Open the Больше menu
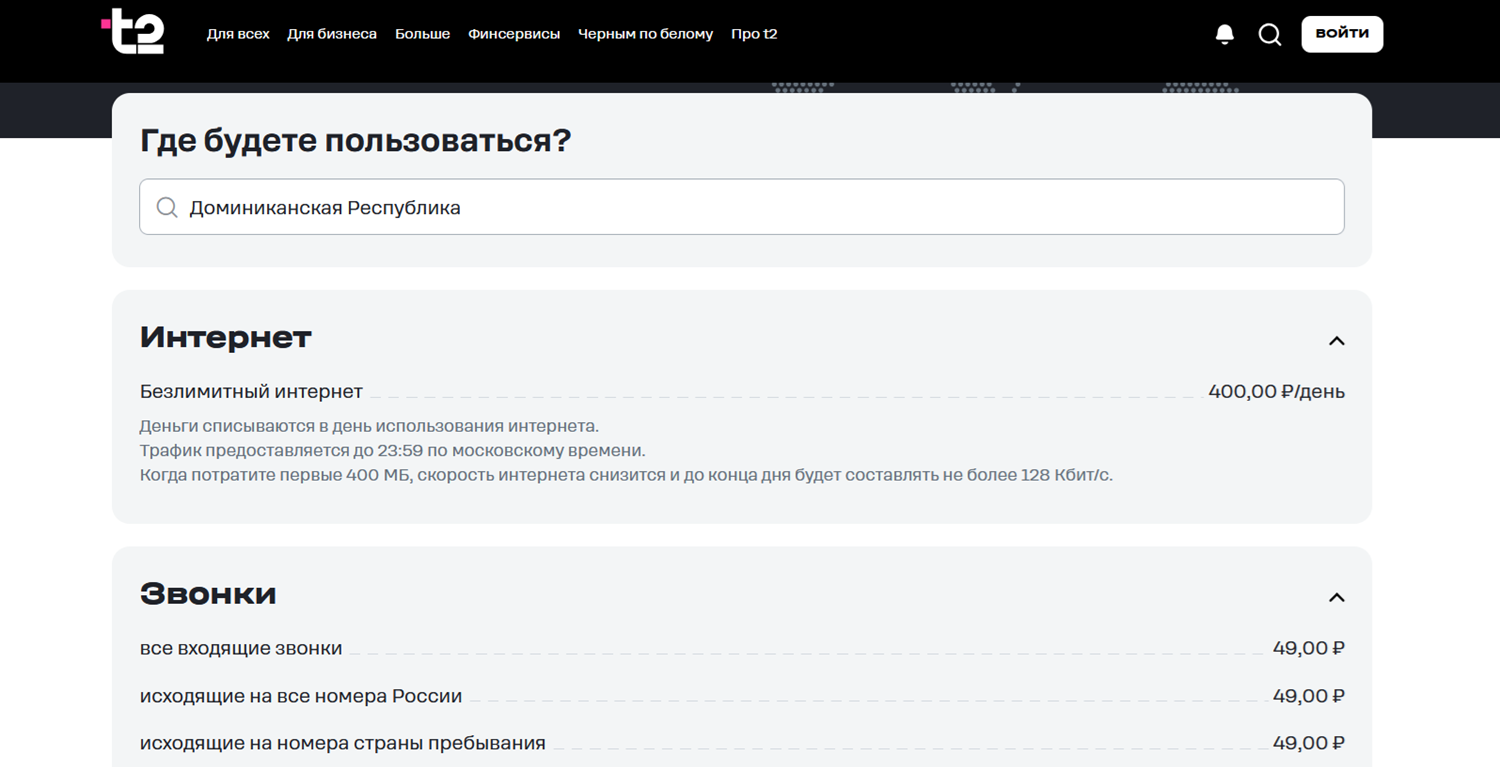This screenshot has width=1500, height=767. point(422,34)
